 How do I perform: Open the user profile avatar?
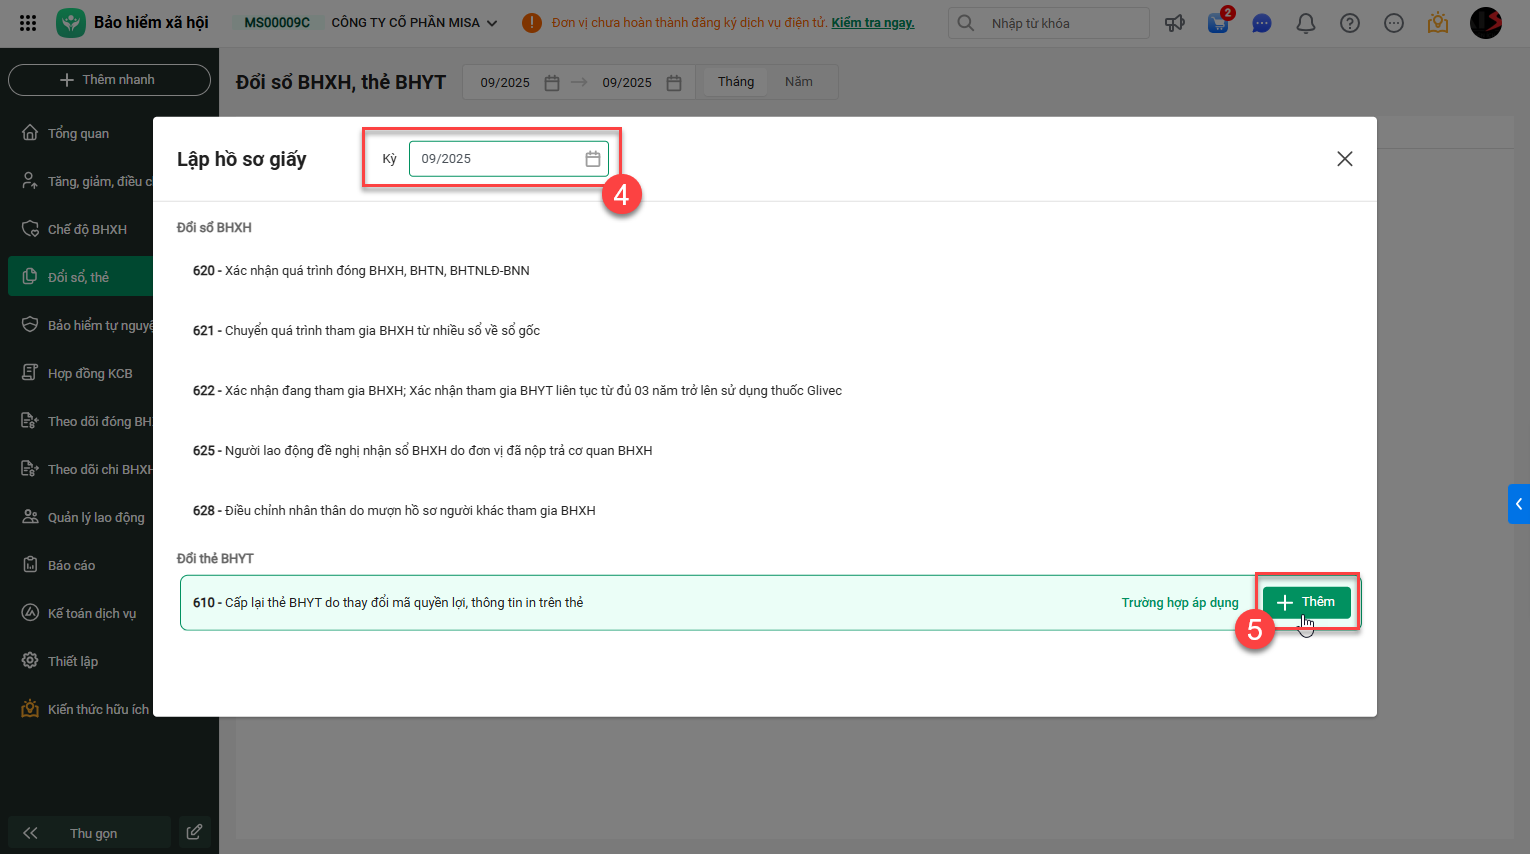click(1486, 23)
